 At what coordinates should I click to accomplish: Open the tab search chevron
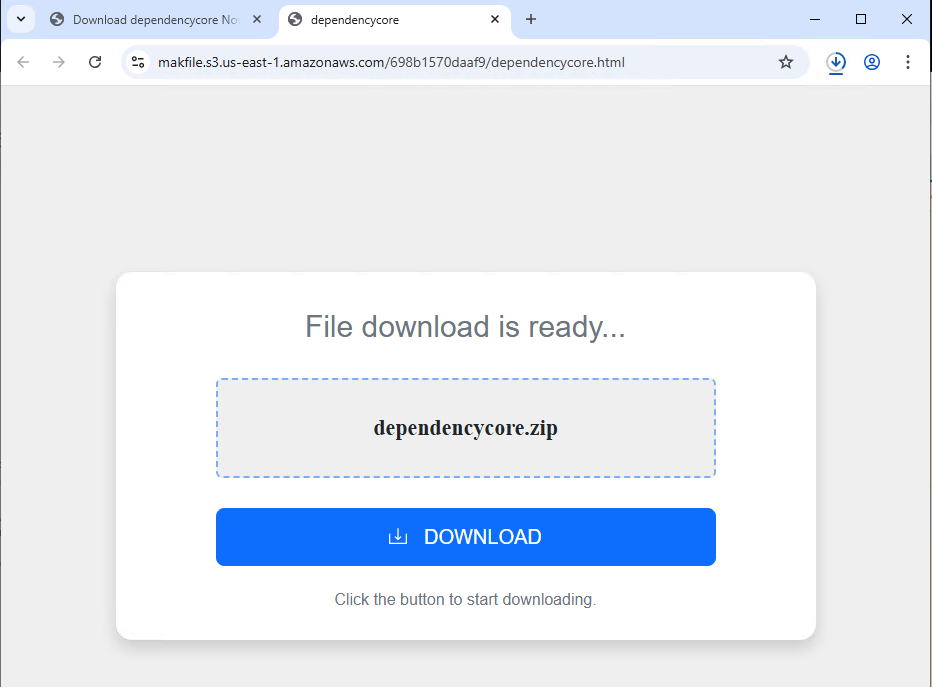coord(21,19)
